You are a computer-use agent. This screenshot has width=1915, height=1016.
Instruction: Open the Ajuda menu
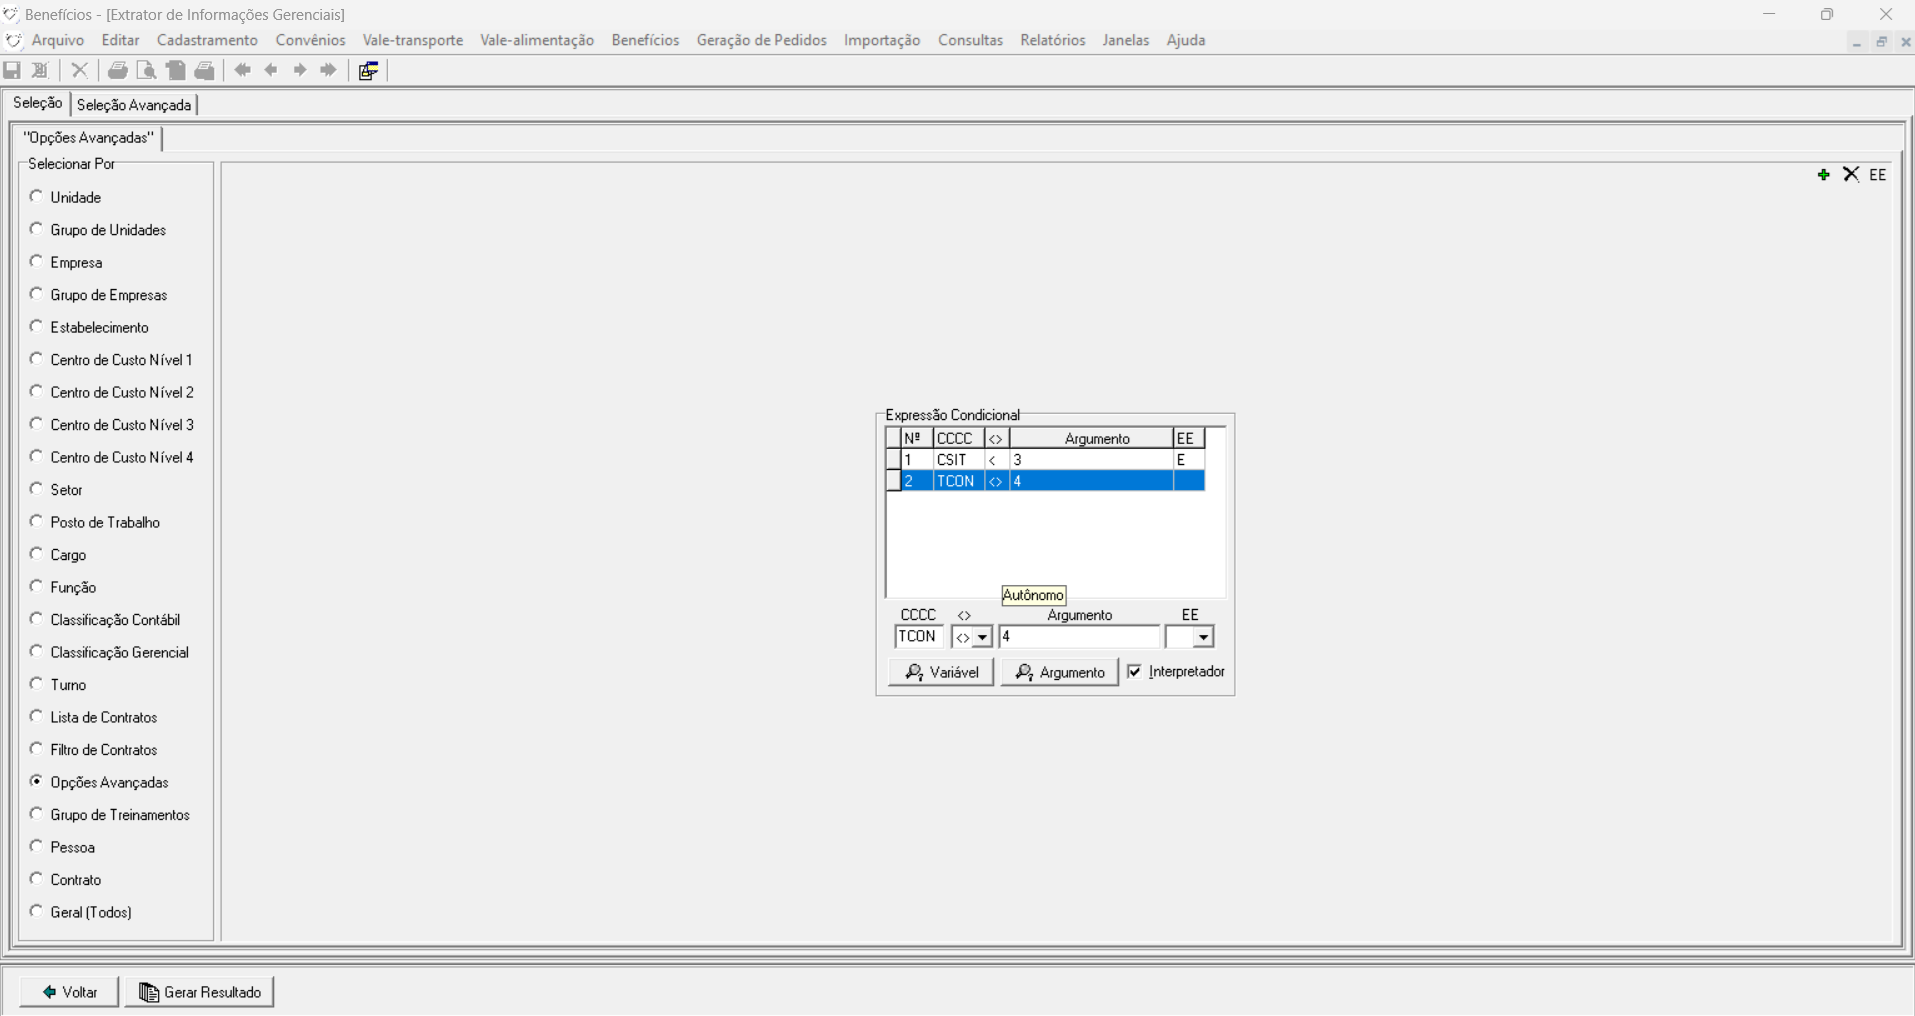point(1186,40)
